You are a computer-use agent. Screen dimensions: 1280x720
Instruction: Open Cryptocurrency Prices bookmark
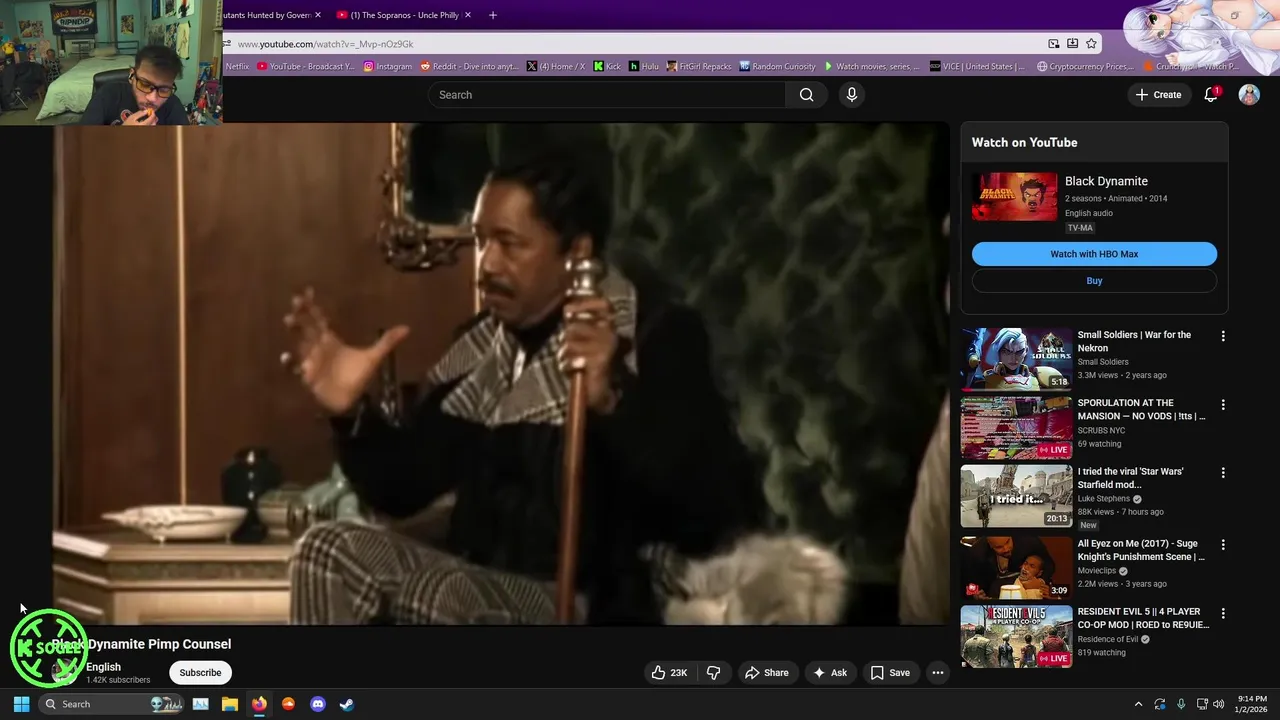[x=1085, y=66]
